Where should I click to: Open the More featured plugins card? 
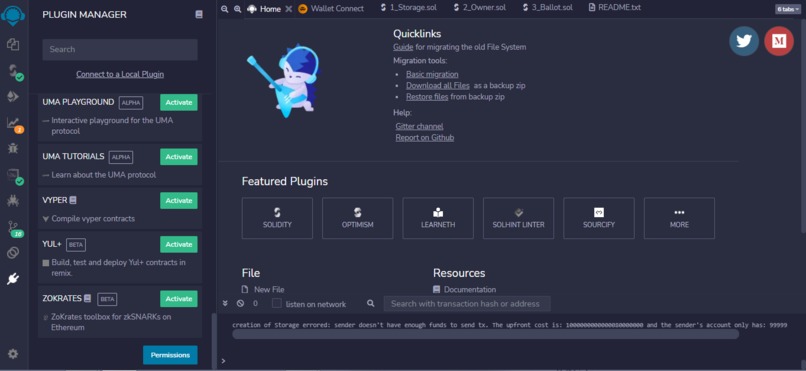679,218
